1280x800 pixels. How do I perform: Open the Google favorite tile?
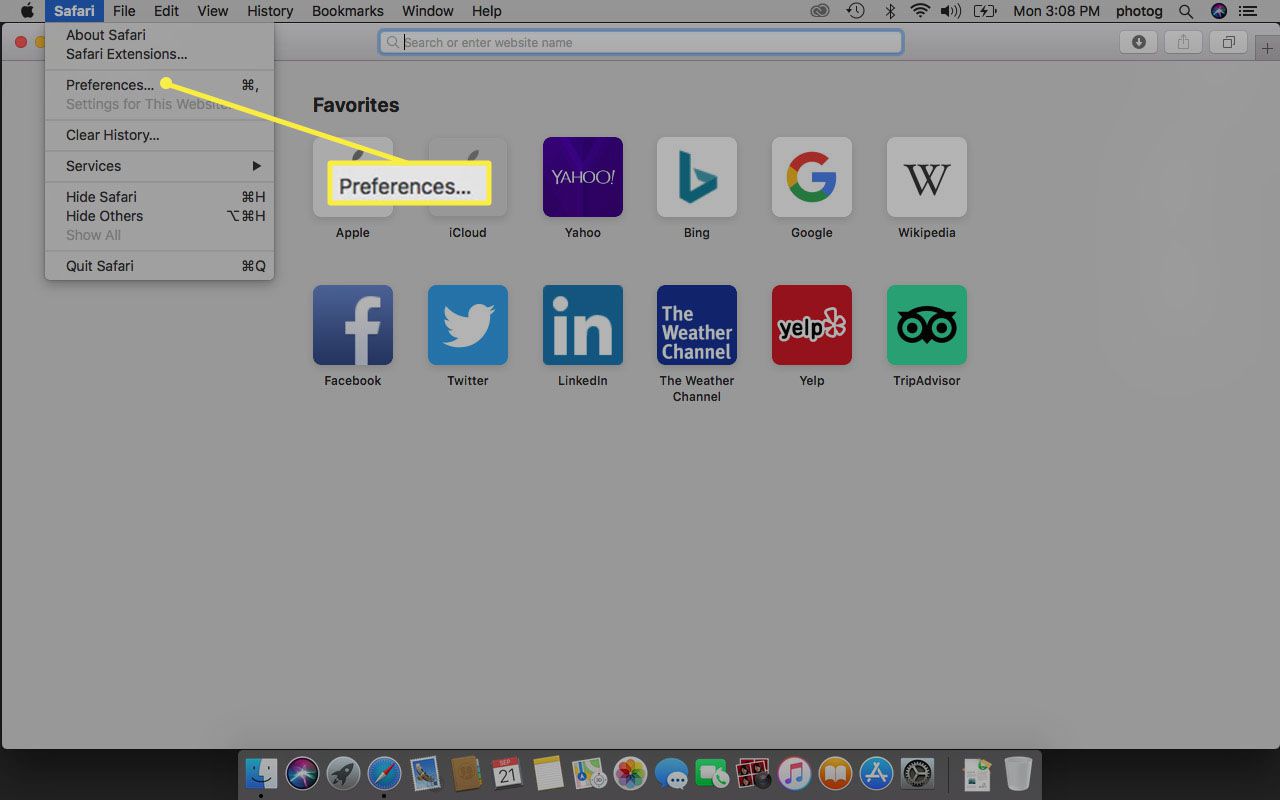(x=812, y=177)
